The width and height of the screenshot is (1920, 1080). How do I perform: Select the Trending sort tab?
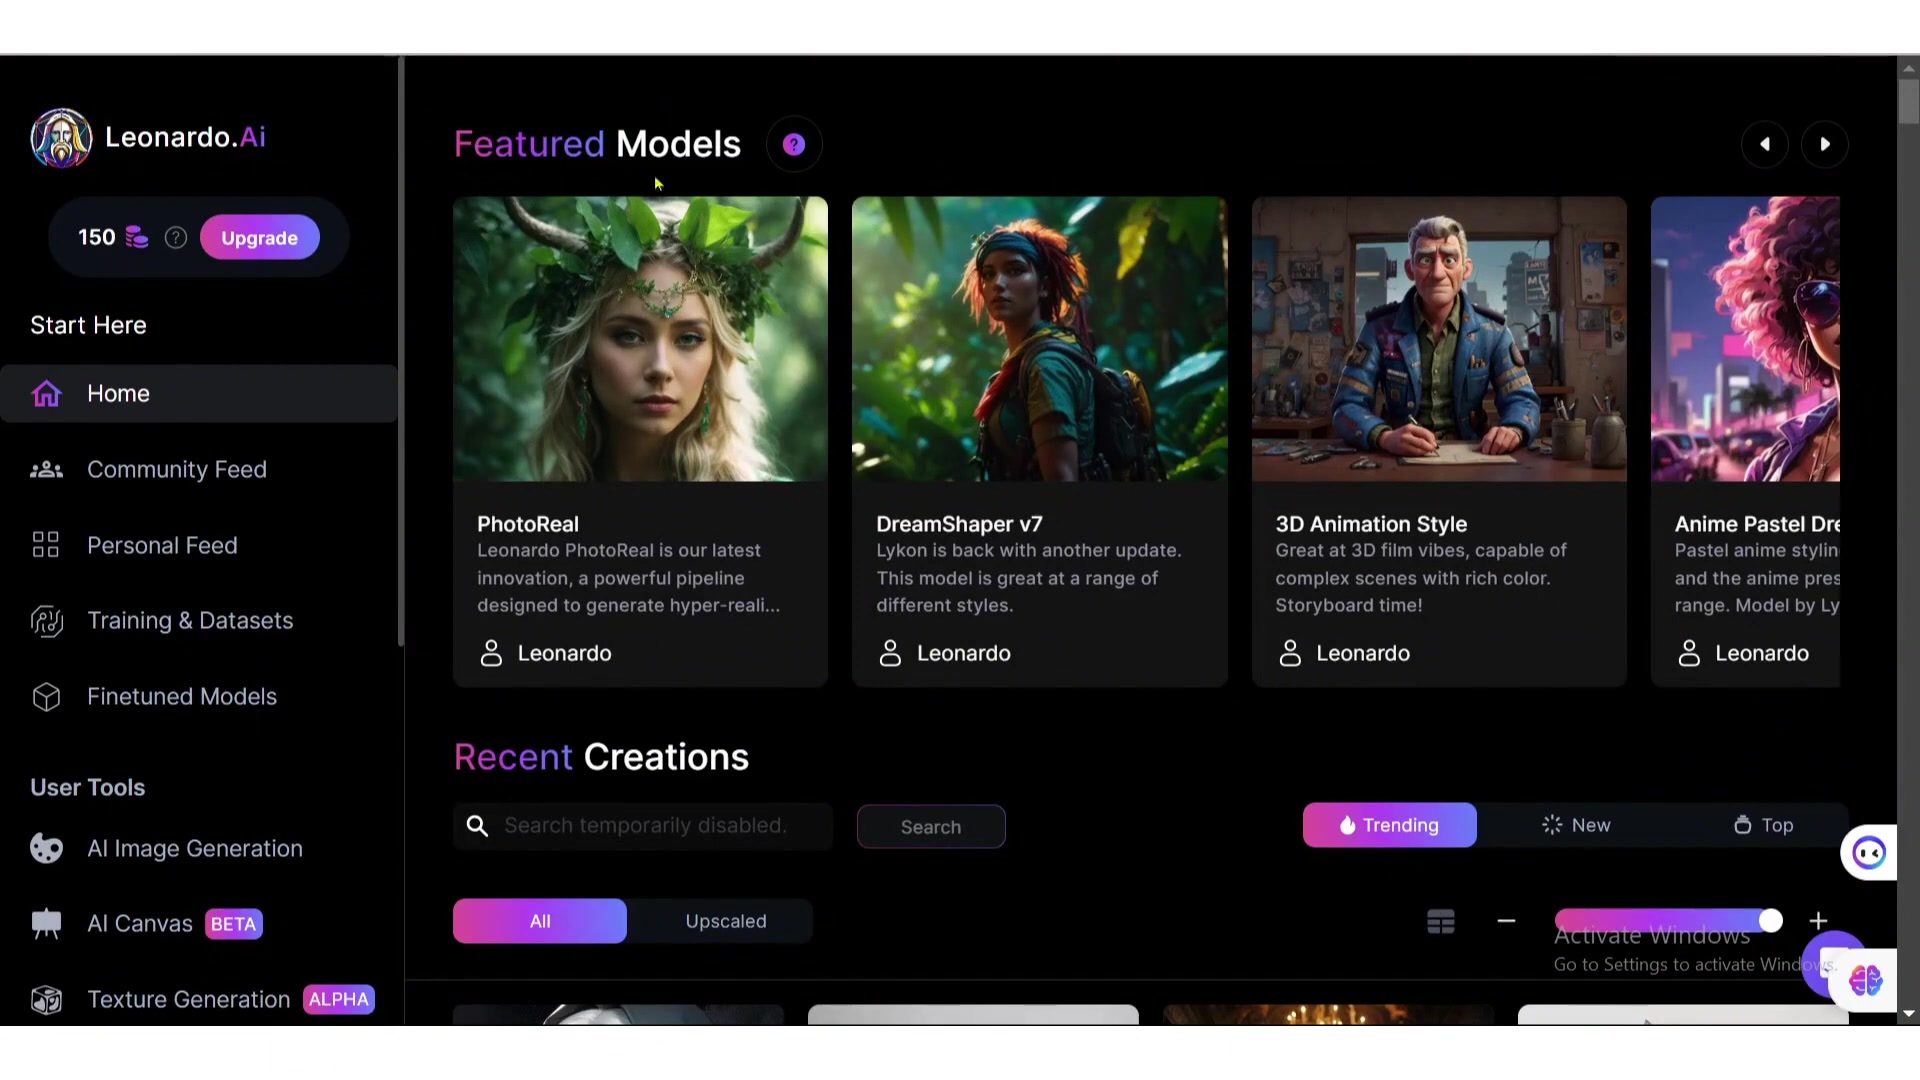(1389, 825)
